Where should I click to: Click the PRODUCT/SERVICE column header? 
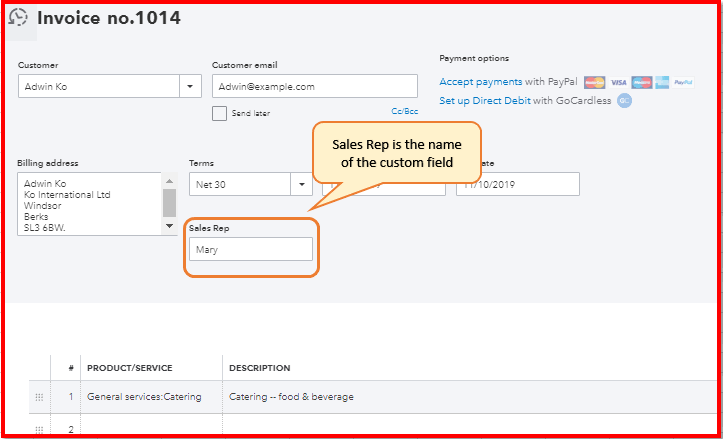click(x=130, y=368)
